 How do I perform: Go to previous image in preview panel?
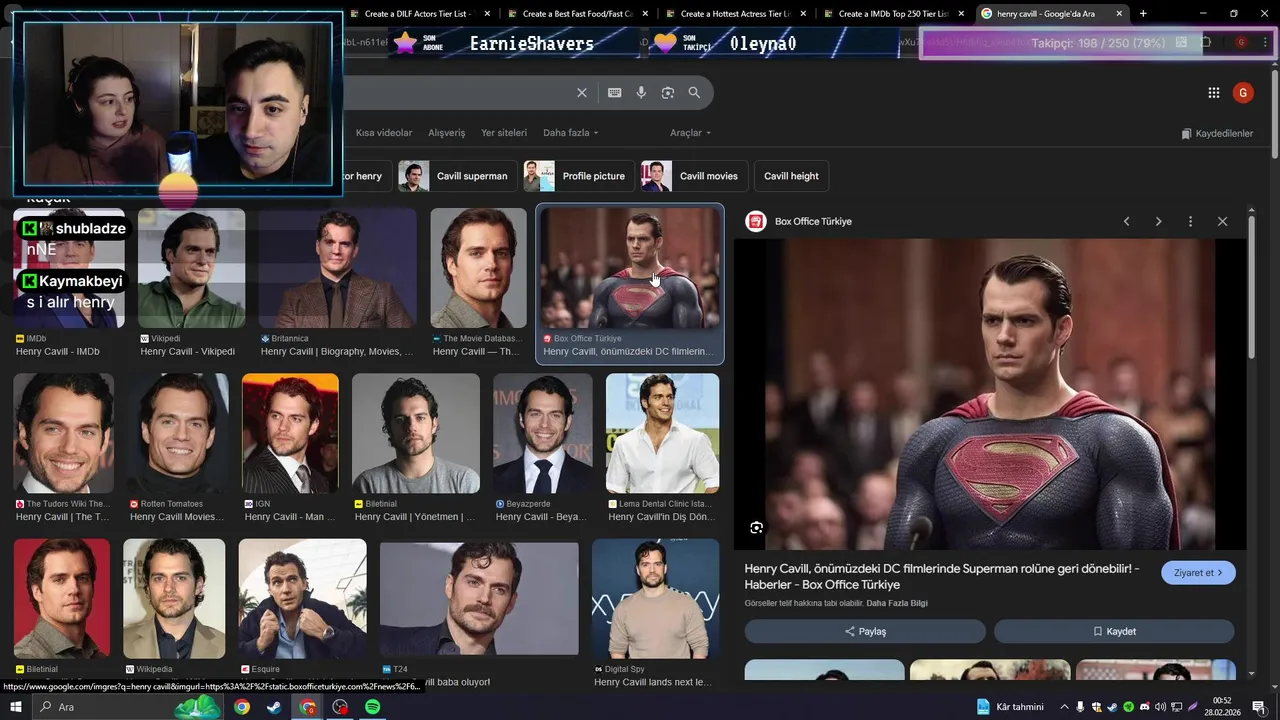[x=1126, y=221]
